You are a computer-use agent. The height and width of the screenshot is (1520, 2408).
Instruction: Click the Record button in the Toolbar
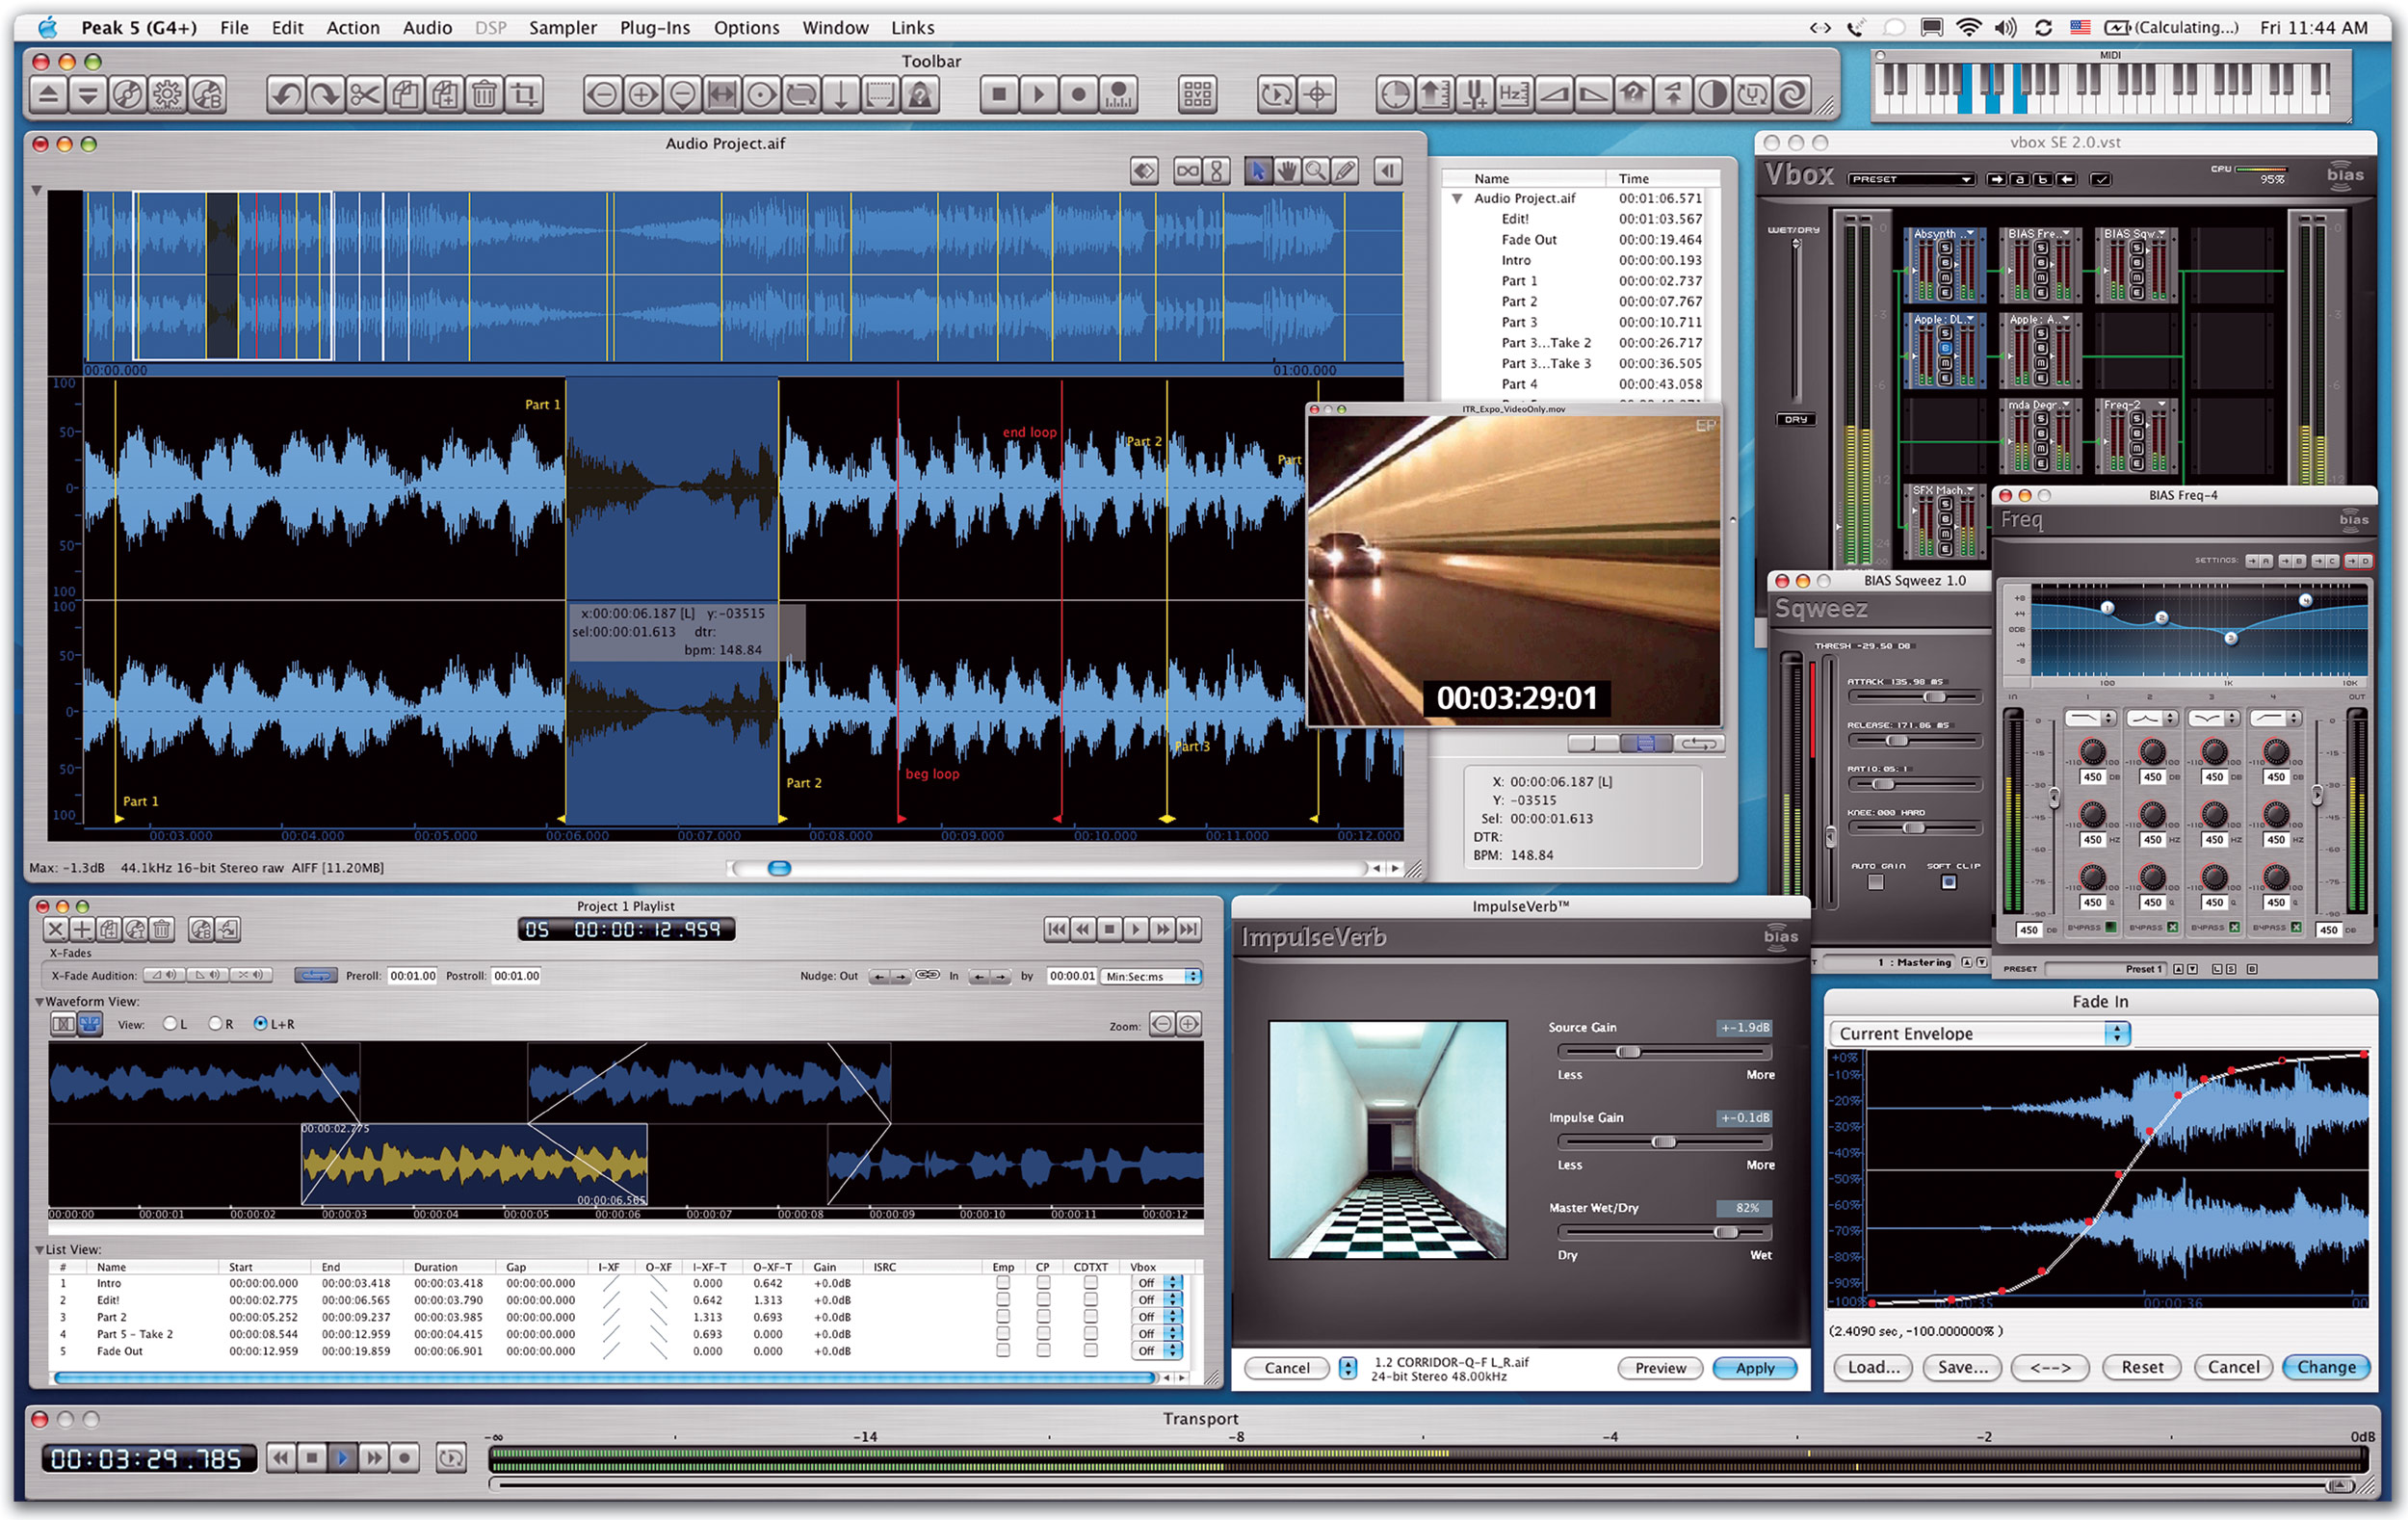coord(1078,95)
